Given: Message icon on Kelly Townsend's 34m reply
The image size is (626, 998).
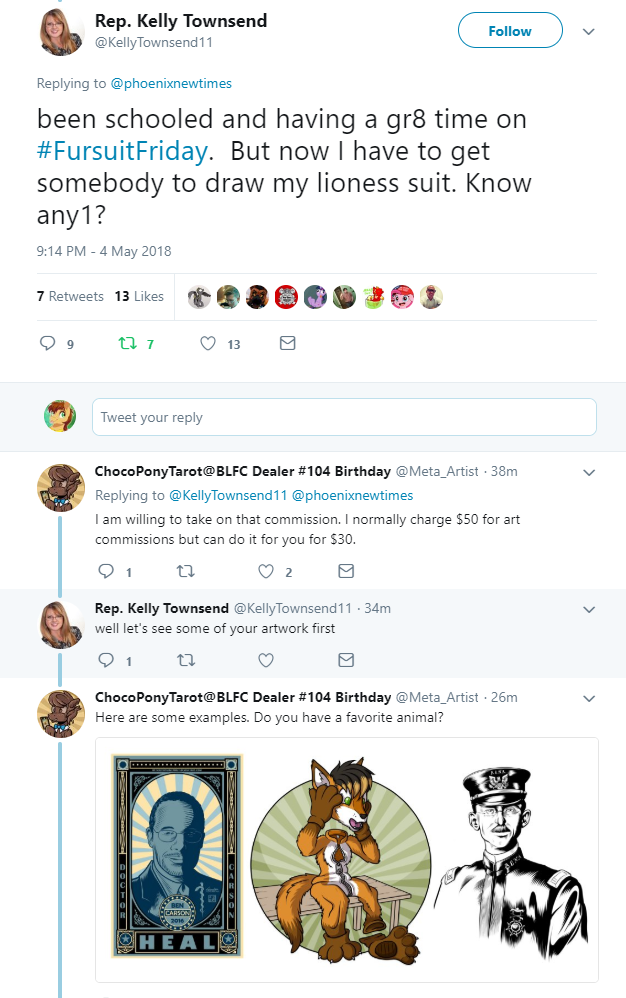Looking at the screenshot, I should click(345, 660).
